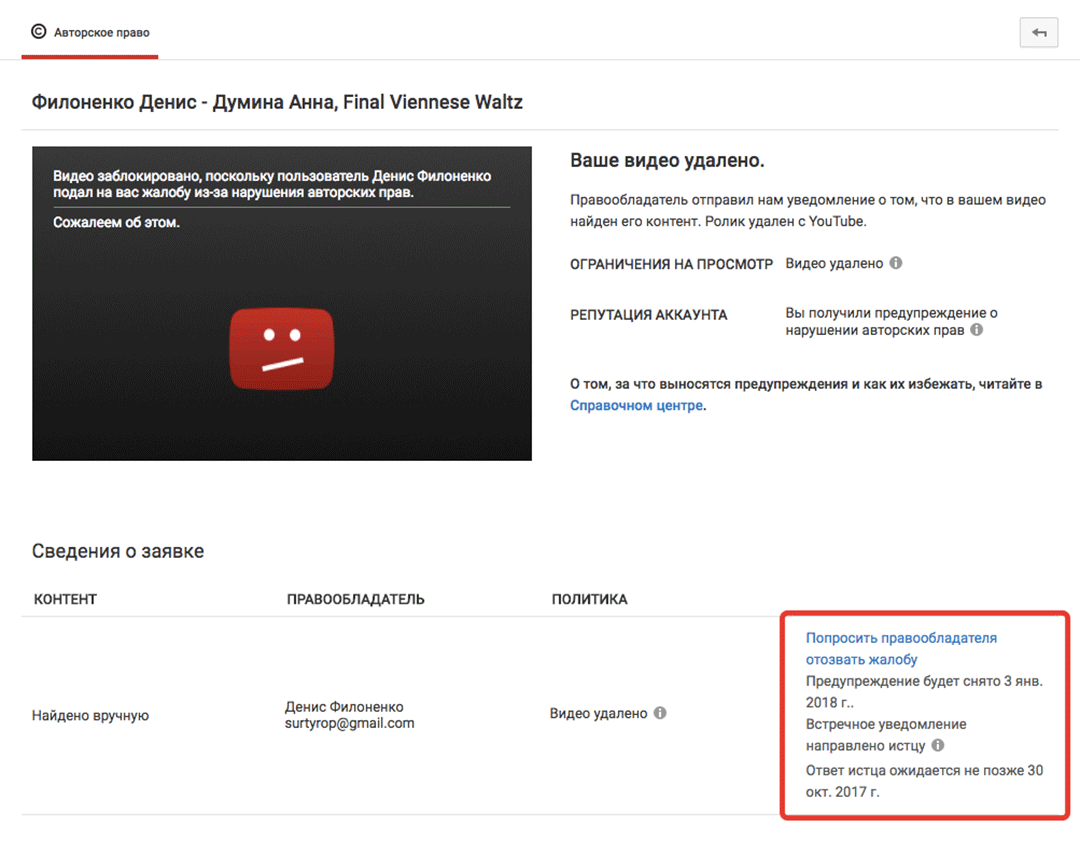Click ОГРАНИЧЕНИЯ НА ПРОСМОТР label
The height and width of the screenshot is (842, 1080).
pyautogui.click(x=672, y=264)
